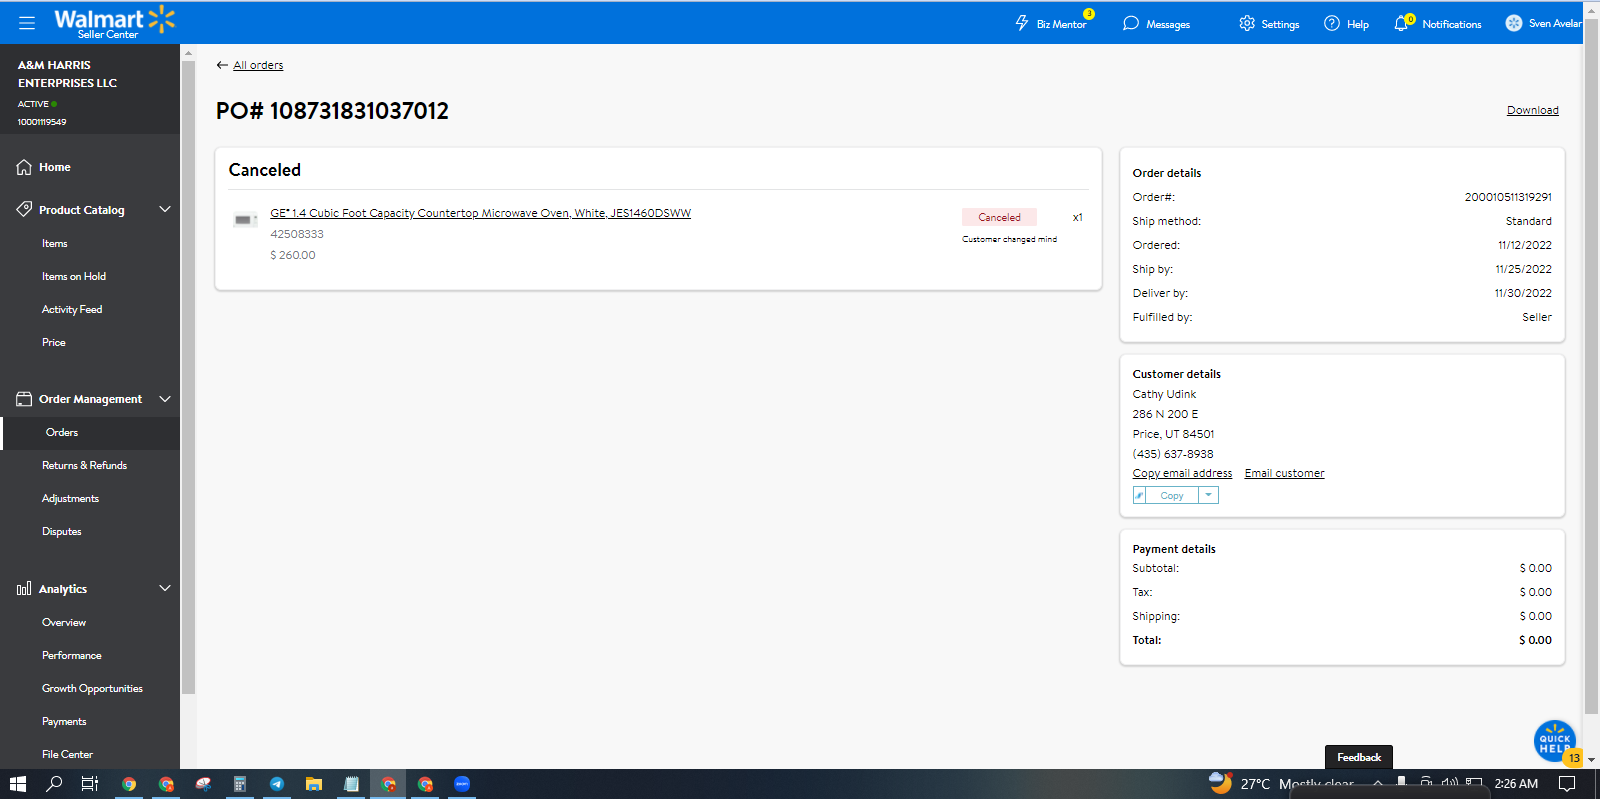Click the Feedback button

click(x=1359, y=757)
